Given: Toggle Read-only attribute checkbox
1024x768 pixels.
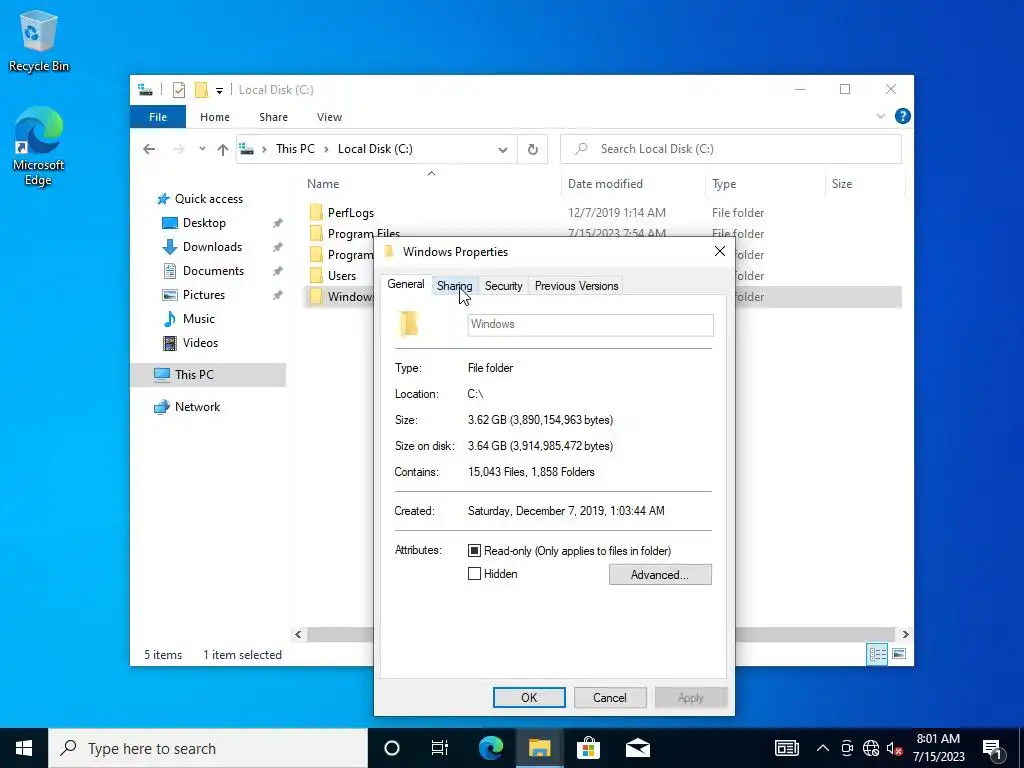Looking at the screenshot, I should click(475, 551).
